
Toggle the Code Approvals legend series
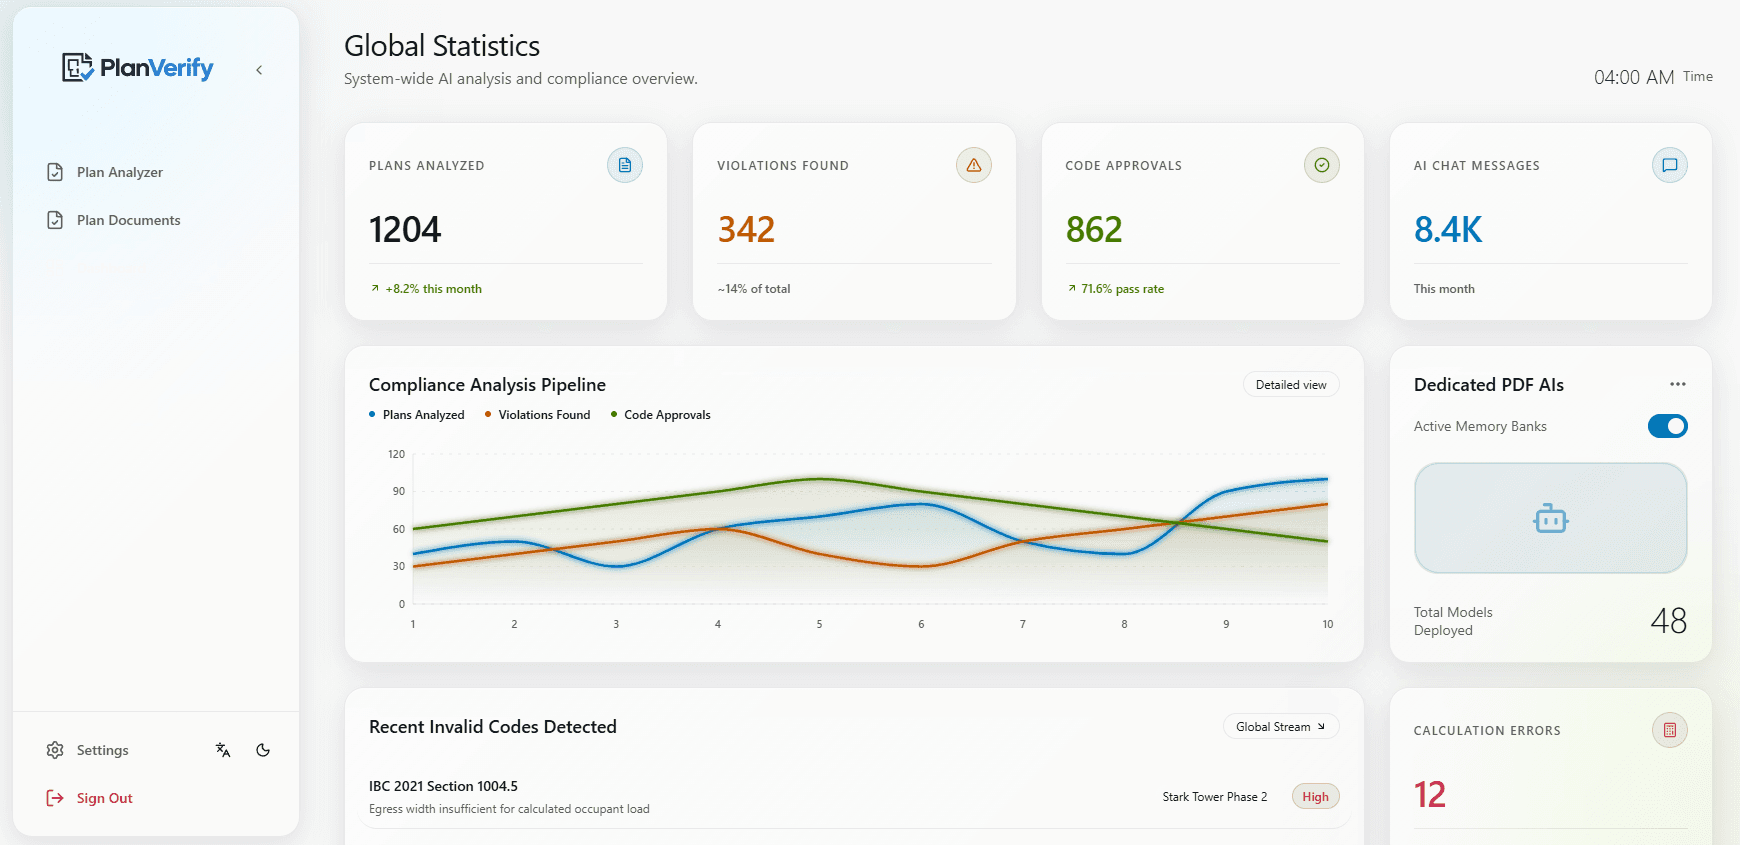(x=661, y=415)
